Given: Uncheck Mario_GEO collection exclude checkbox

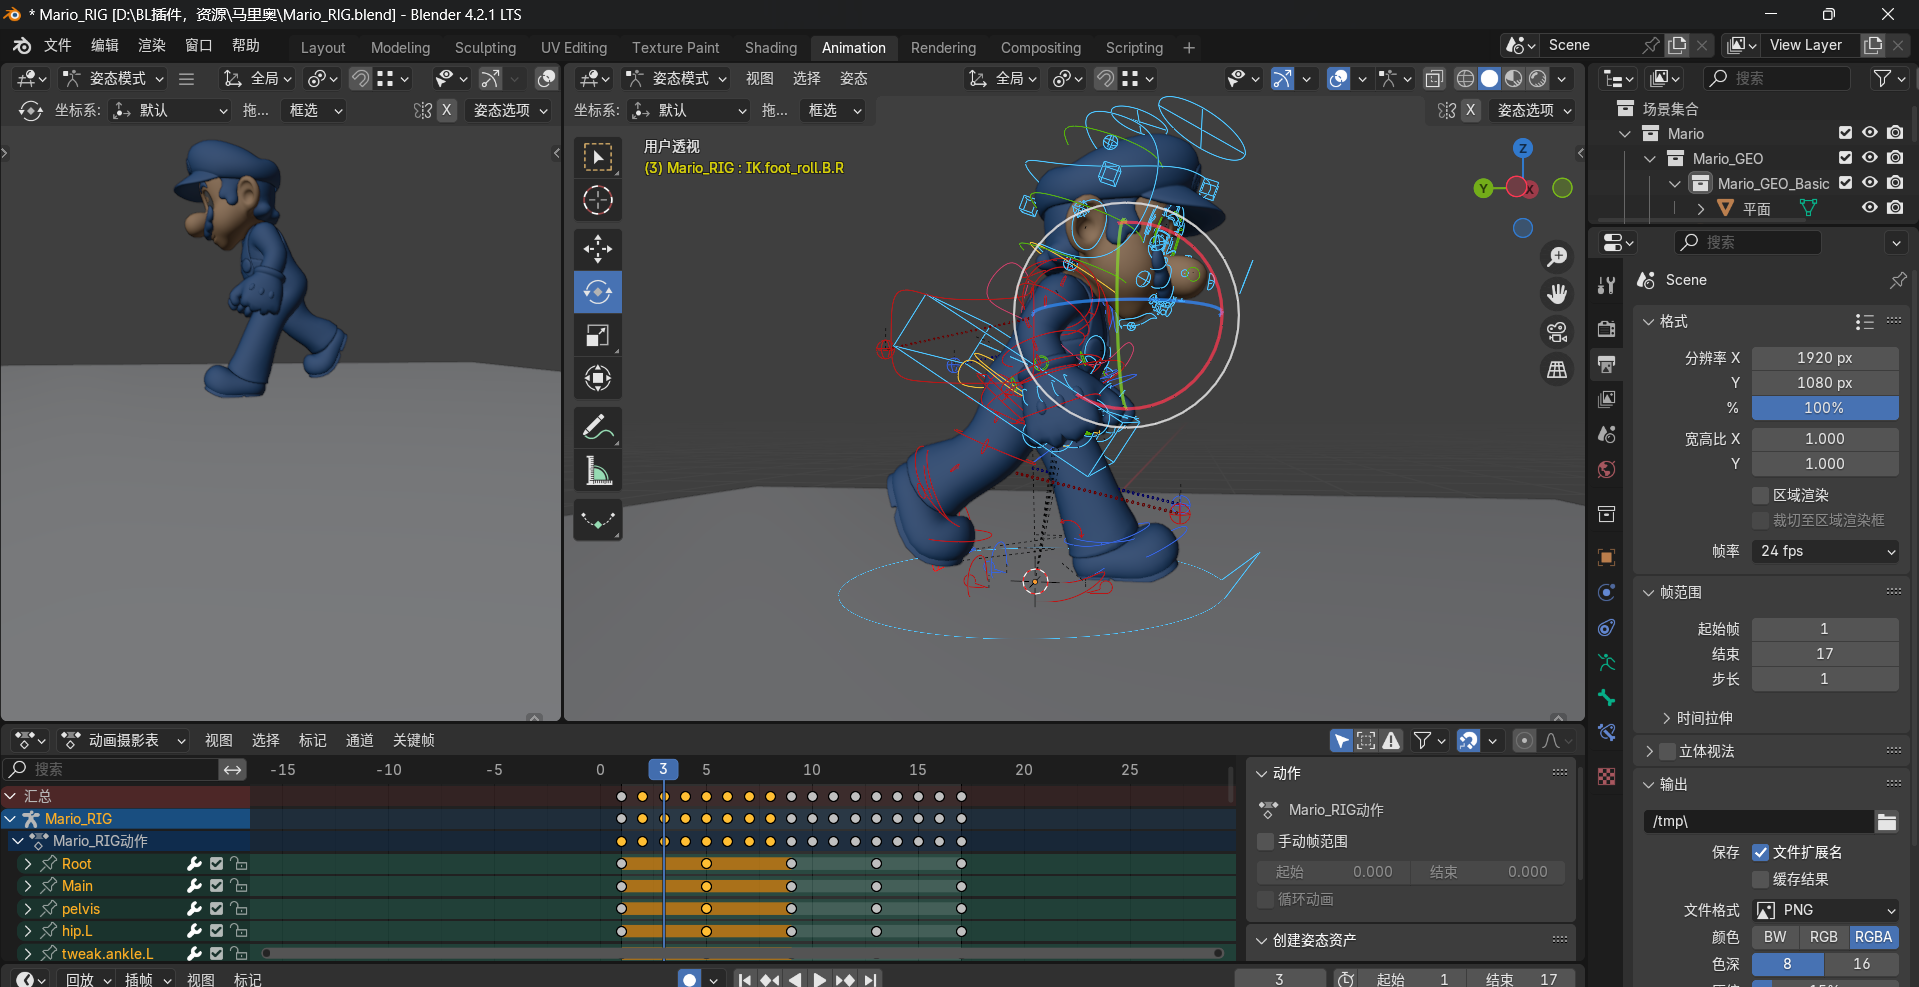Looking at the screenshot, I should 1846,158.
